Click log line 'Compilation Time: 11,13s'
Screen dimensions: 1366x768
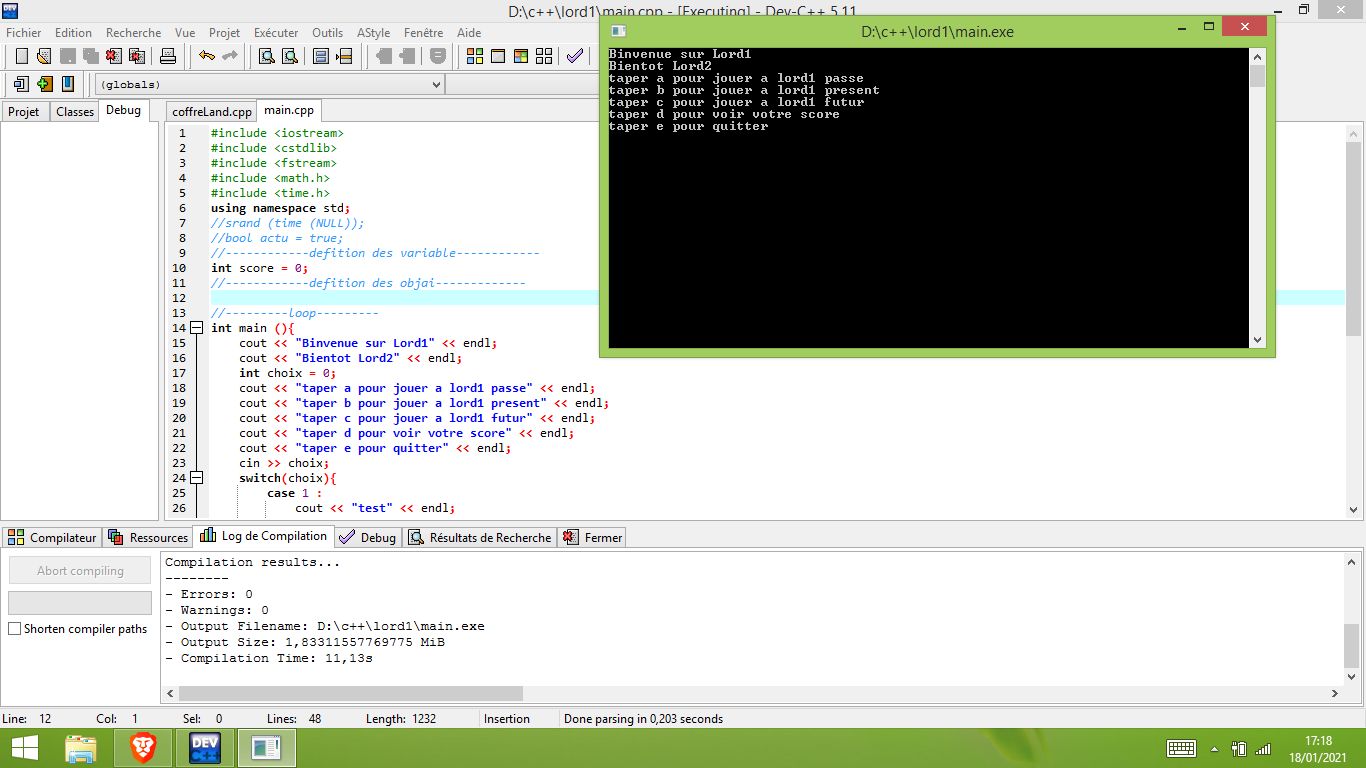tap(269, 658)
